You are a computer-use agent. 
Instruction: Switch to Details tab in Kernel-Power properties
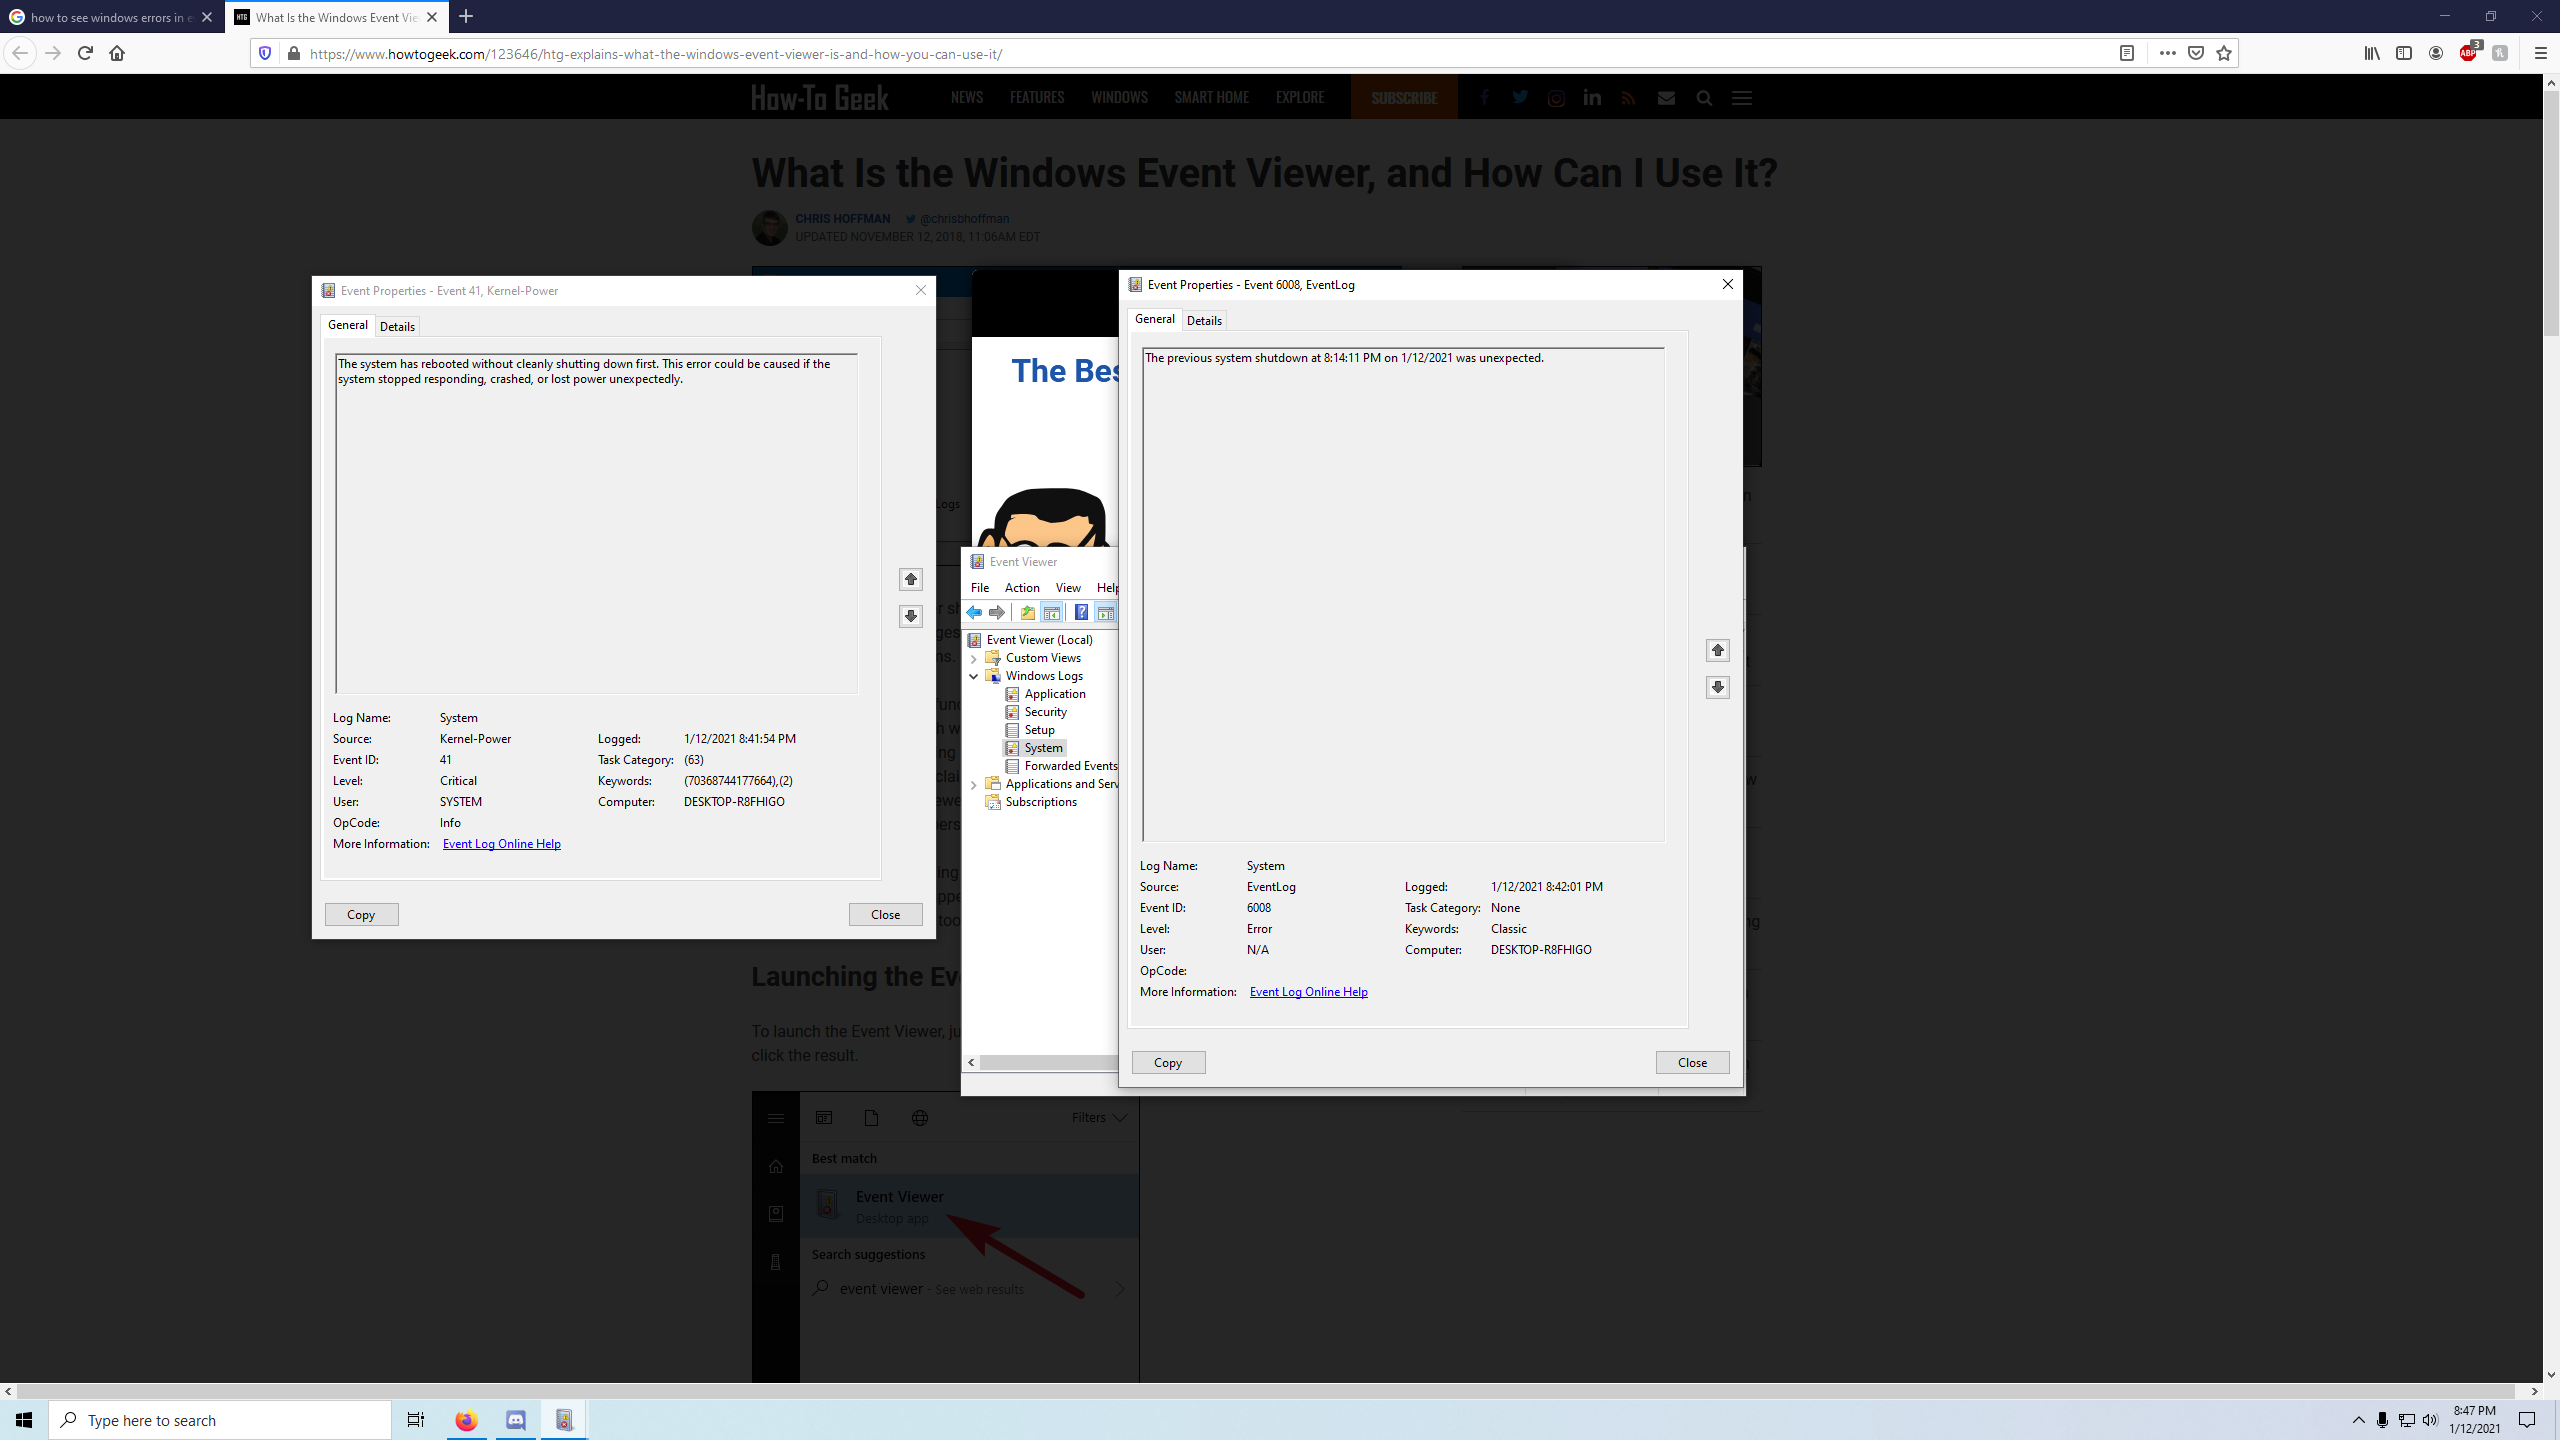[x=397, y=327]
